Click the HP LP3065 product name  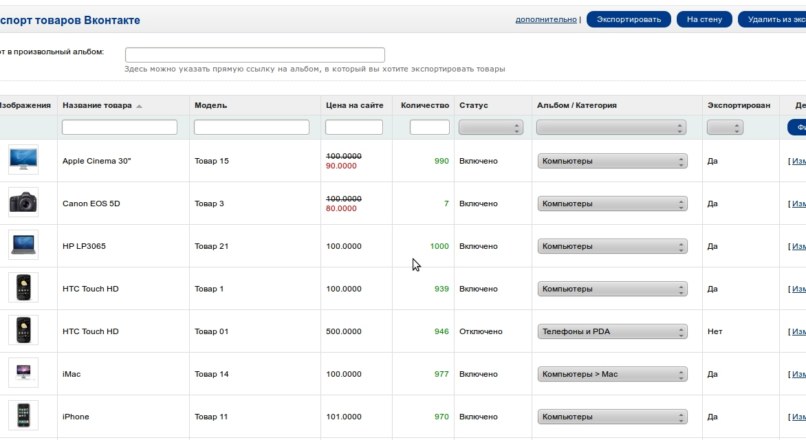click(84, 246)
